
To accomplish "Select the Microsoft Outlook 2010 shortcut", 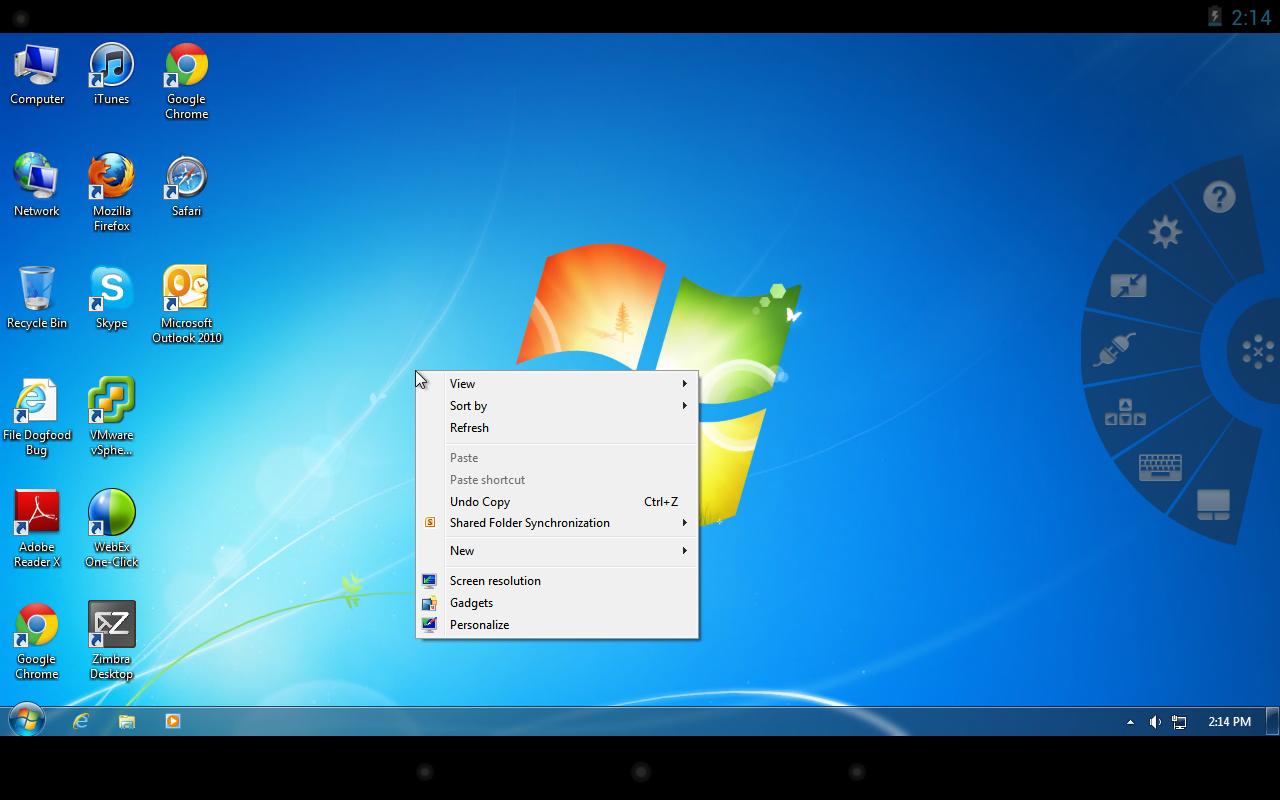I will pos(186,305).
